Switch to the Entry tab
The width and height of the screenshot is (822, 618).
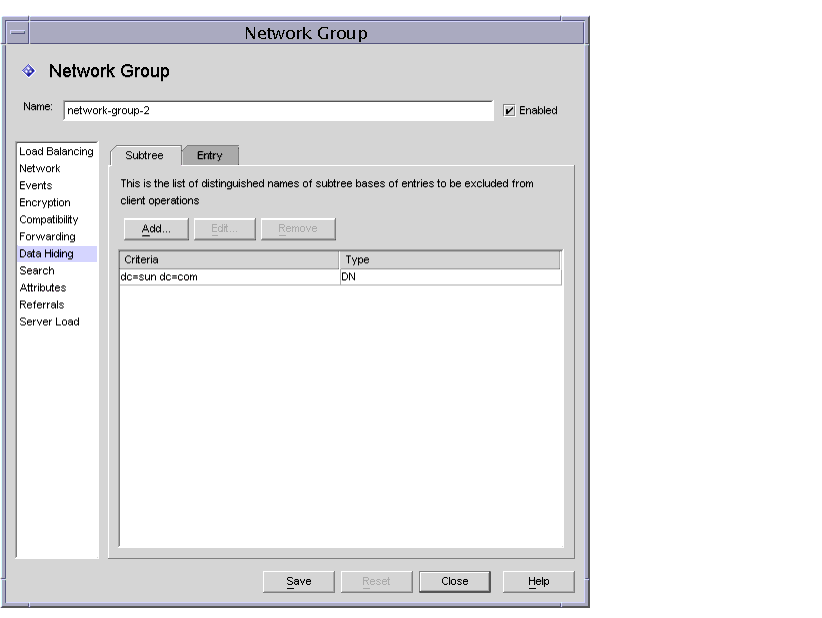point(209,155)
